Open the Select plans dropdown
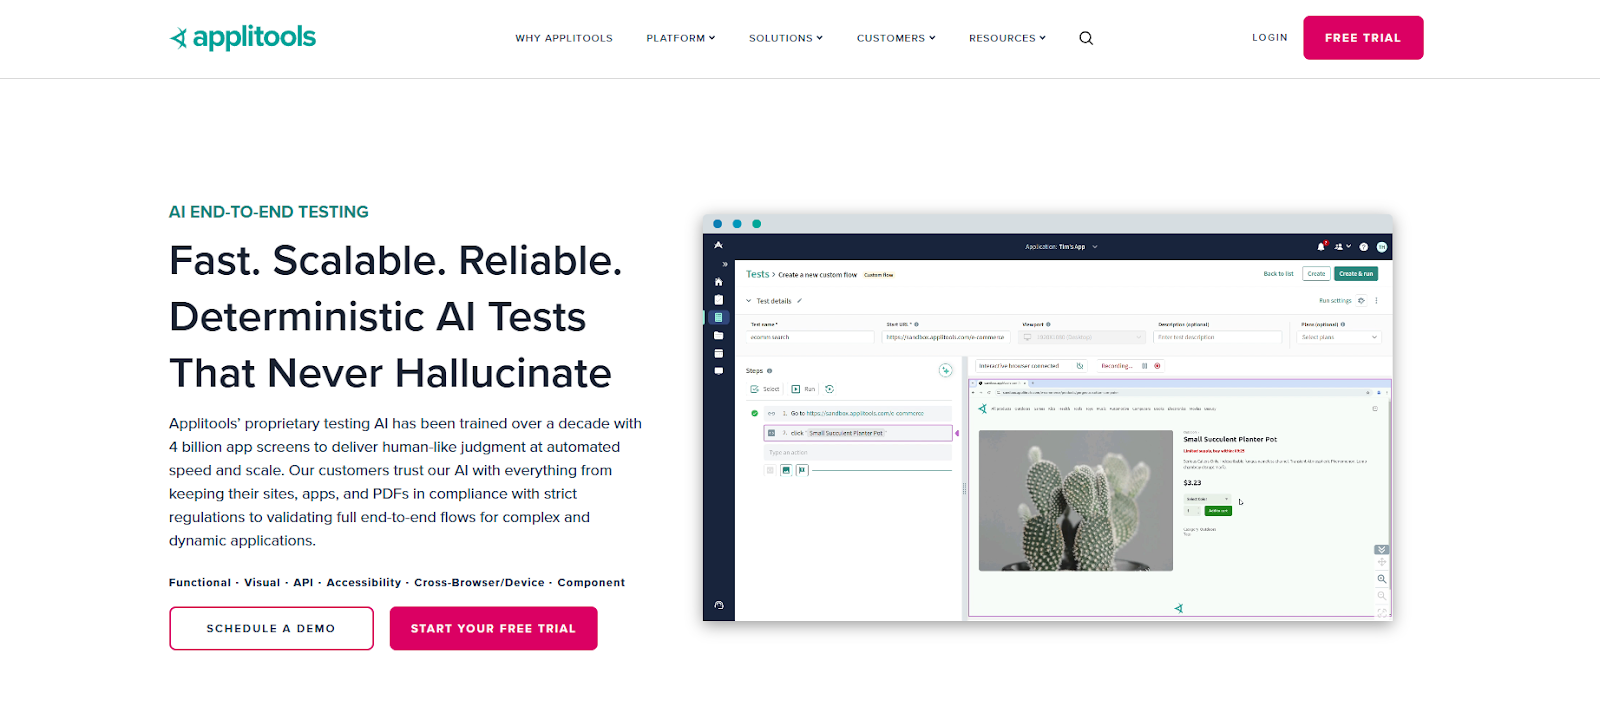The width and height of the screenshot is (1600, 726). (x=1340, y=337)
